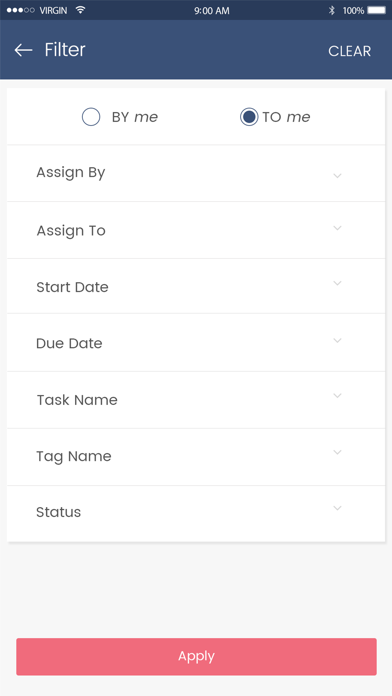
Task: Open the Due Date dropdown arrow
Action: [337, 340]
